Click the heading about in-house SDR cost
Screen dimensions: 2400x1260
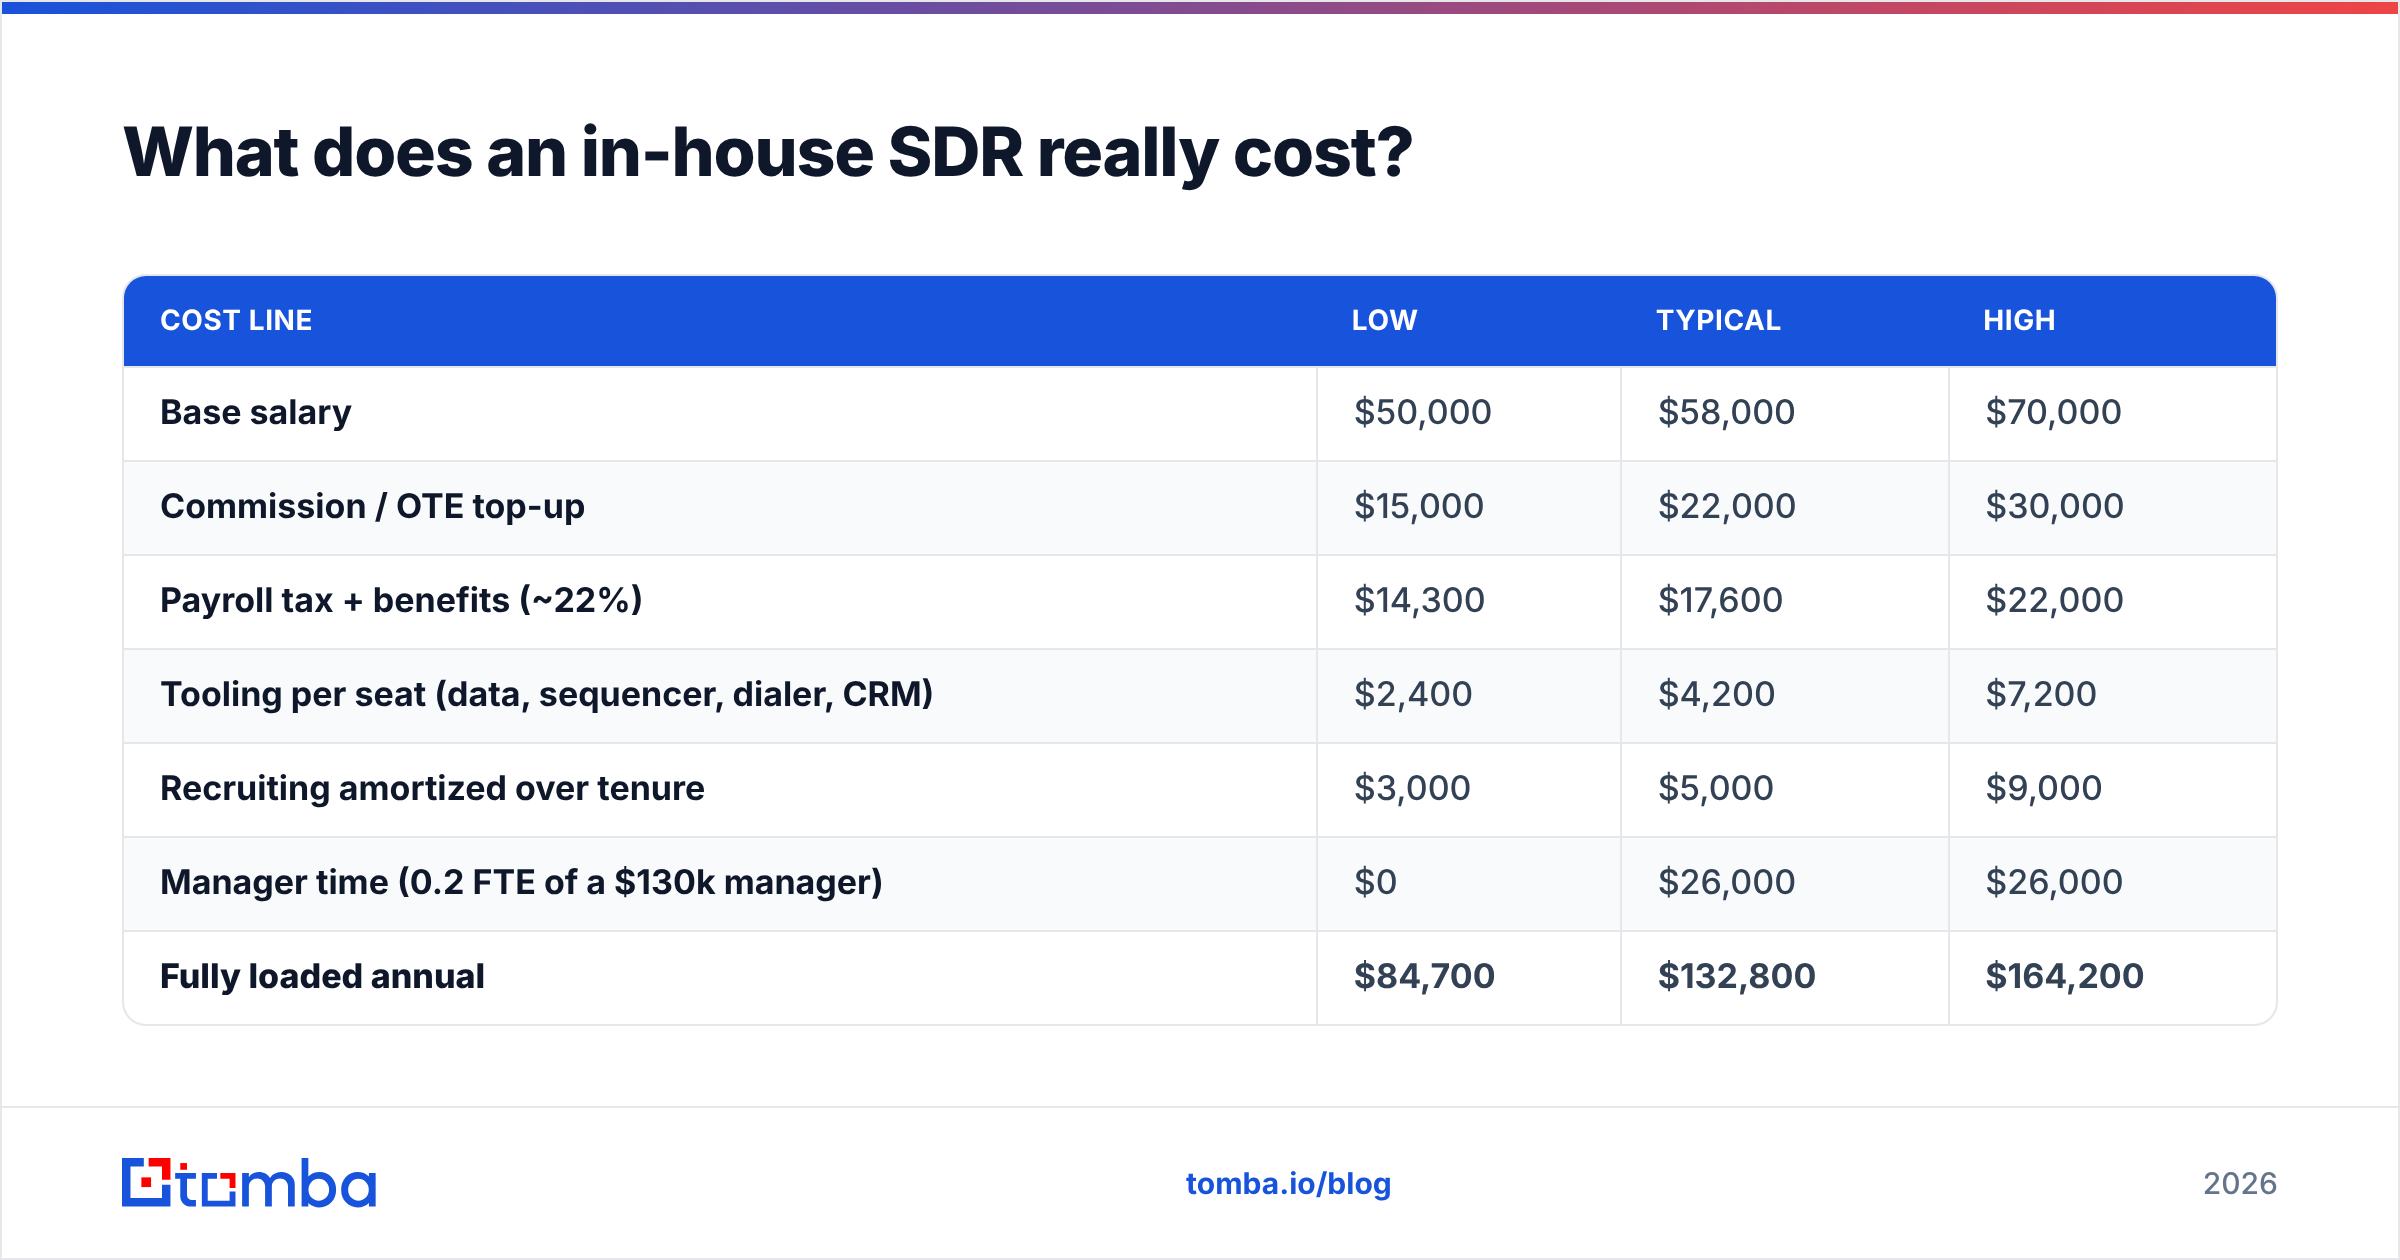[x=768, y=153]
